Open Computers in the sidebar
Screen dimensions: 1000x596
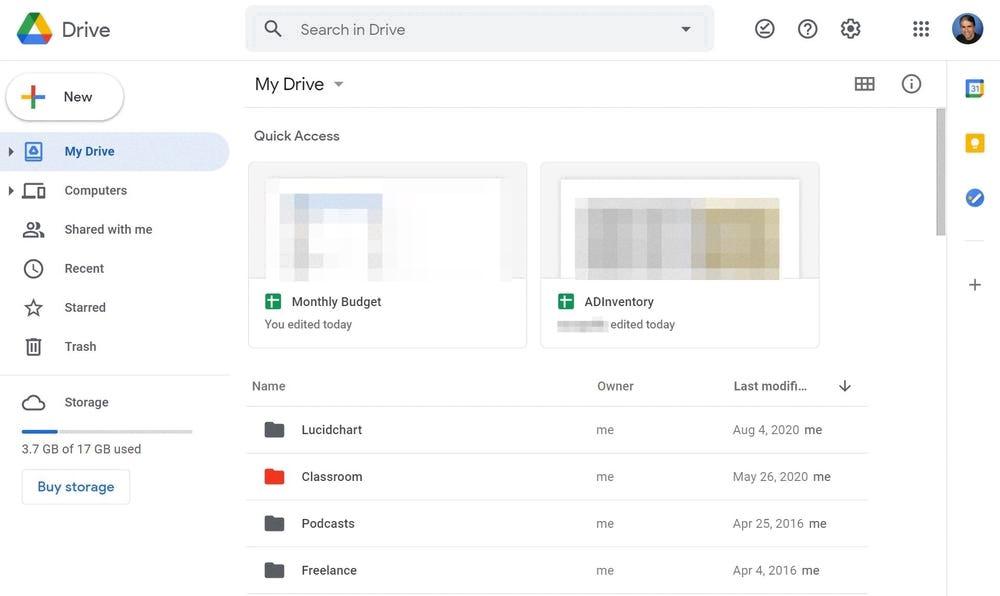tap(96, 191)
